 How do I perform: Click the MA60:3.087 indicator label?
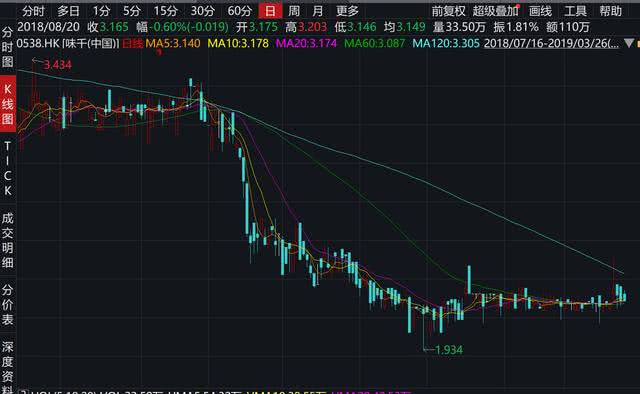pyautogui.click(x=374, y=43)
